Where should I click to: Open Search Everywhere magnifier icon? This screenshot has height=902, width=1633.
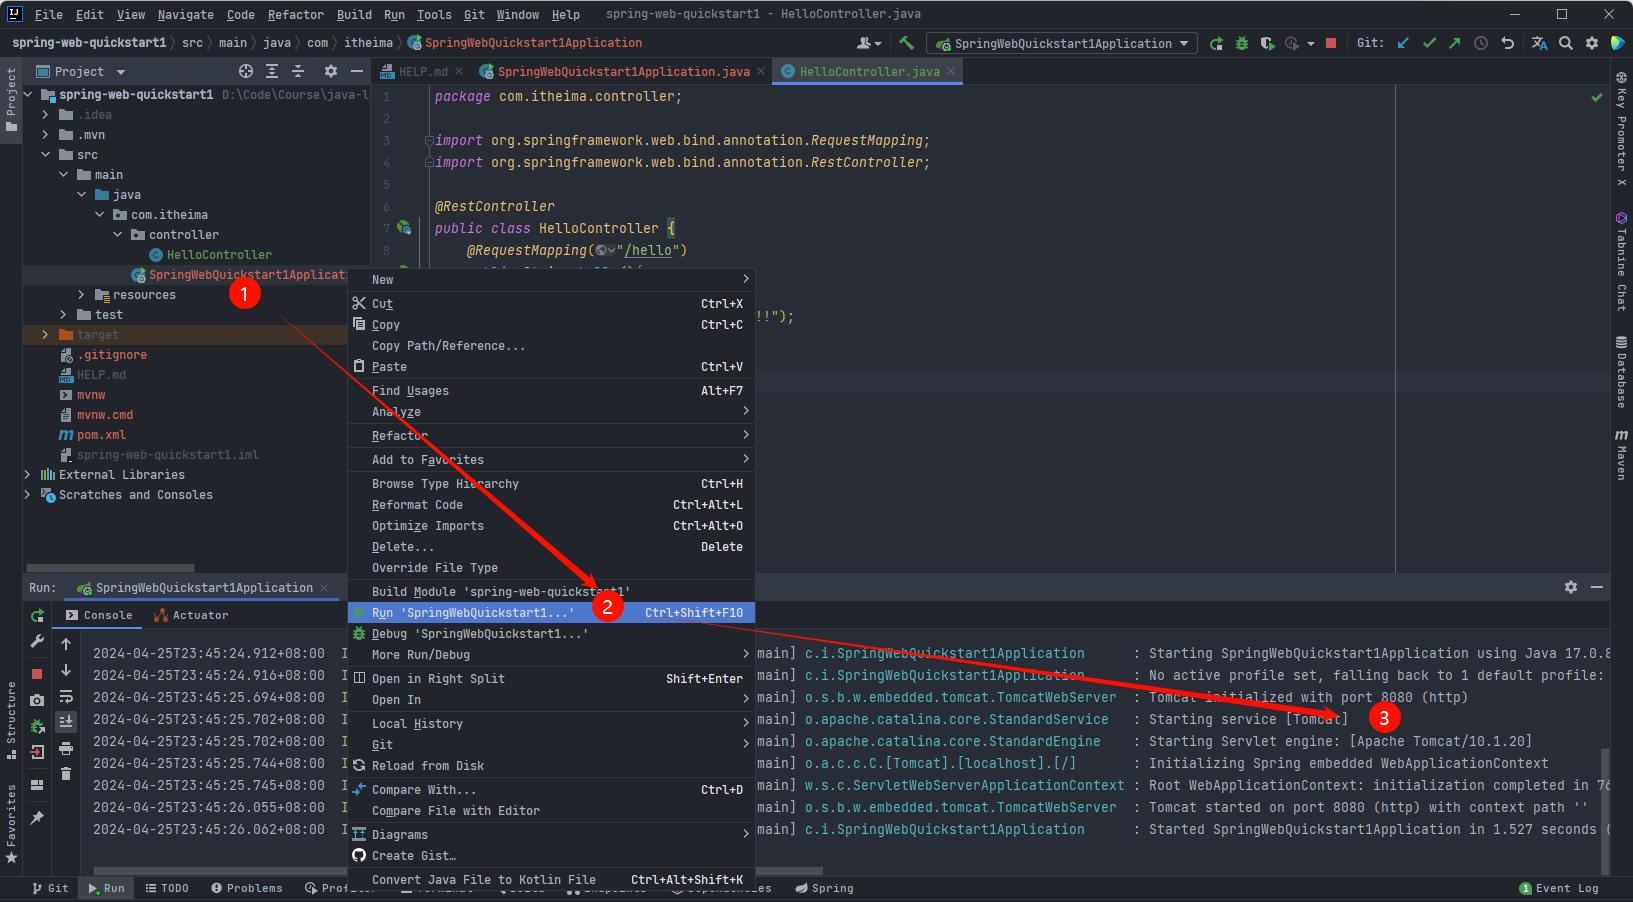point(1565,43)
